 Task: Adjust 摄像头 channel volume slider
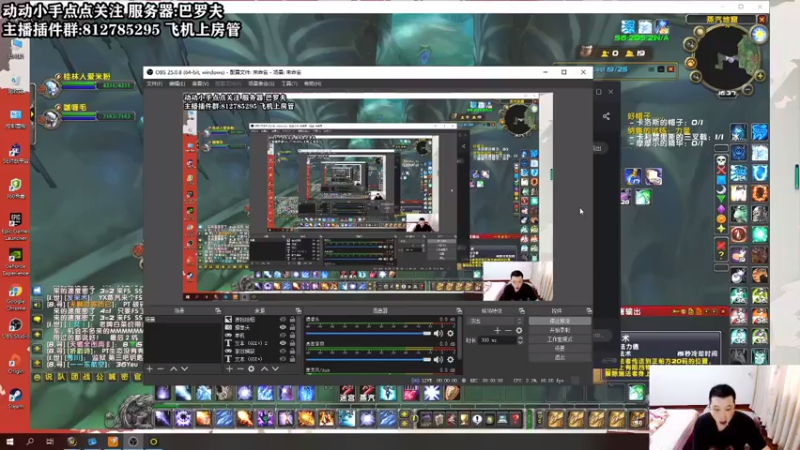pos(368,333)
